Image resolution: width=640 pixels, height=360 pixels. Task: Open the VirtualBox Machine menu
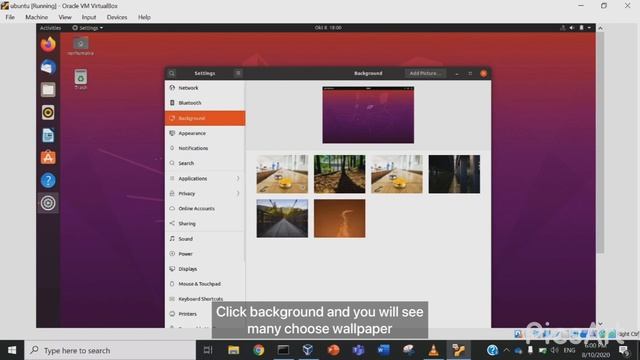[x=37, y=17]
